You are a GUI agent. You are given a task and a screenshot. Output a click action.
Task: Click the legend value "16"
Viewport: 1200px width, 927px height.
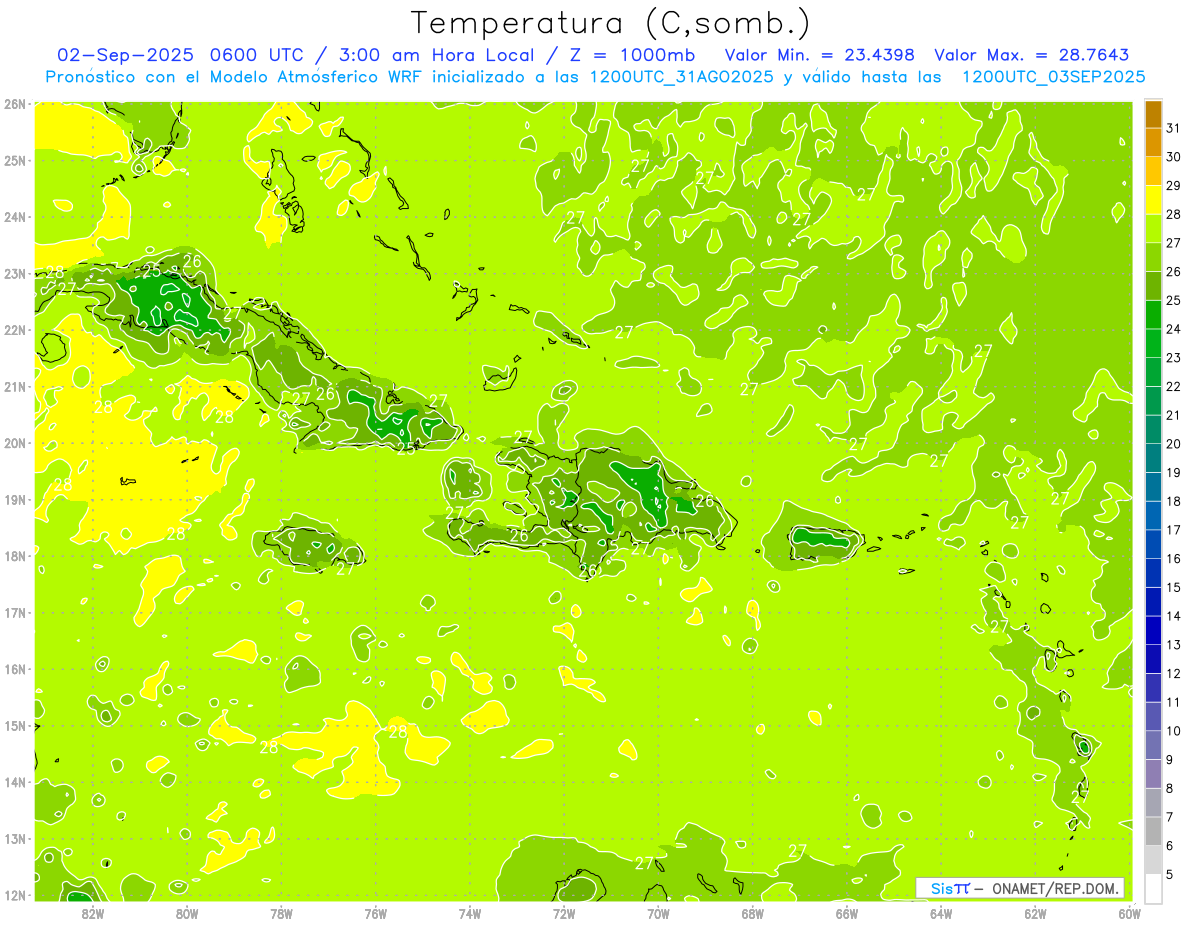(x=1174, y=559)
